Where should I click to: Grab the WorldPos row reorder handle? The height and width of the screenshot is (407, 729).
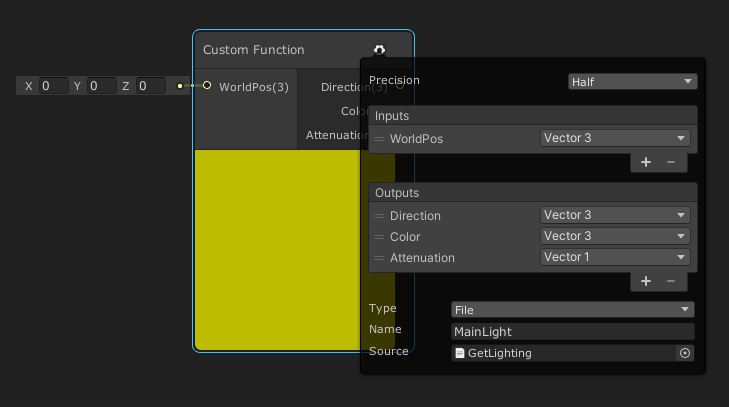click(x=379, y=139)
